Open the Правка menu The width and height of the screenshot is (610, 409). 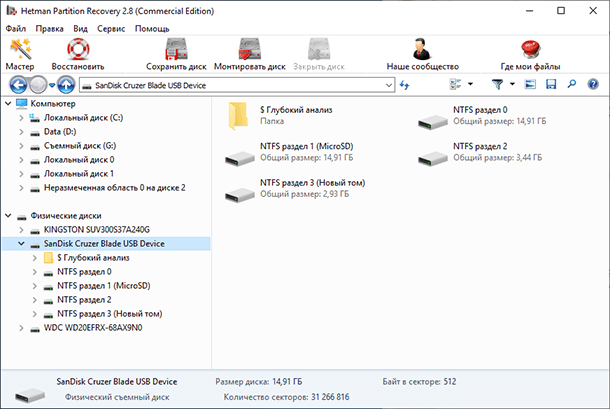point(49,29)
